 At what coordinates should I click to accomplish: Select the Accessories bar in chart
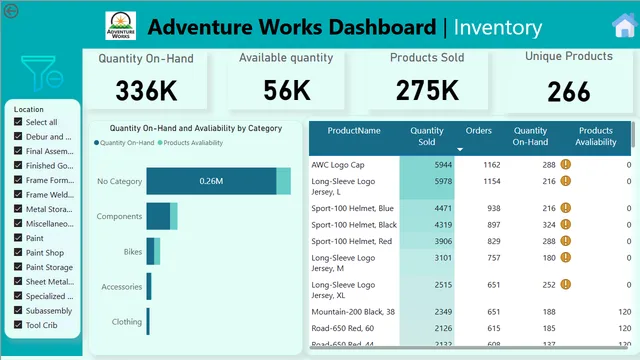149,287
